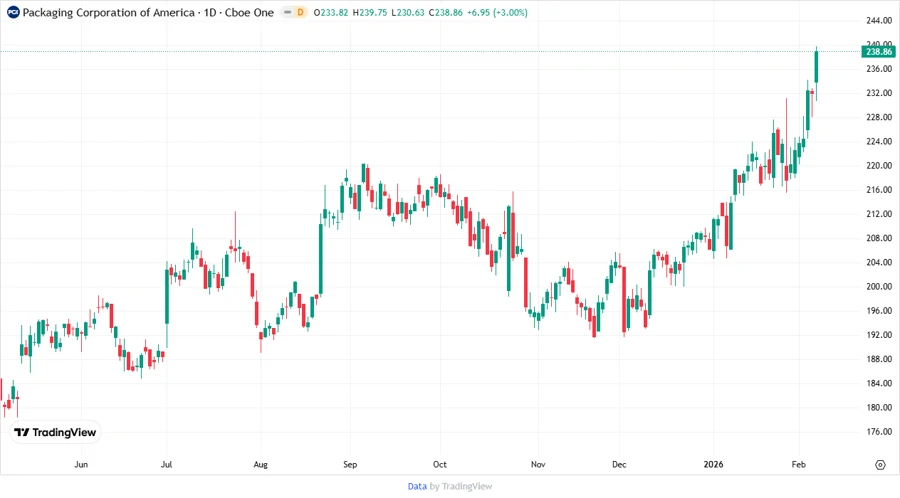
Task: Click the orange D delayed-data indicator
Action: [300, 12]
